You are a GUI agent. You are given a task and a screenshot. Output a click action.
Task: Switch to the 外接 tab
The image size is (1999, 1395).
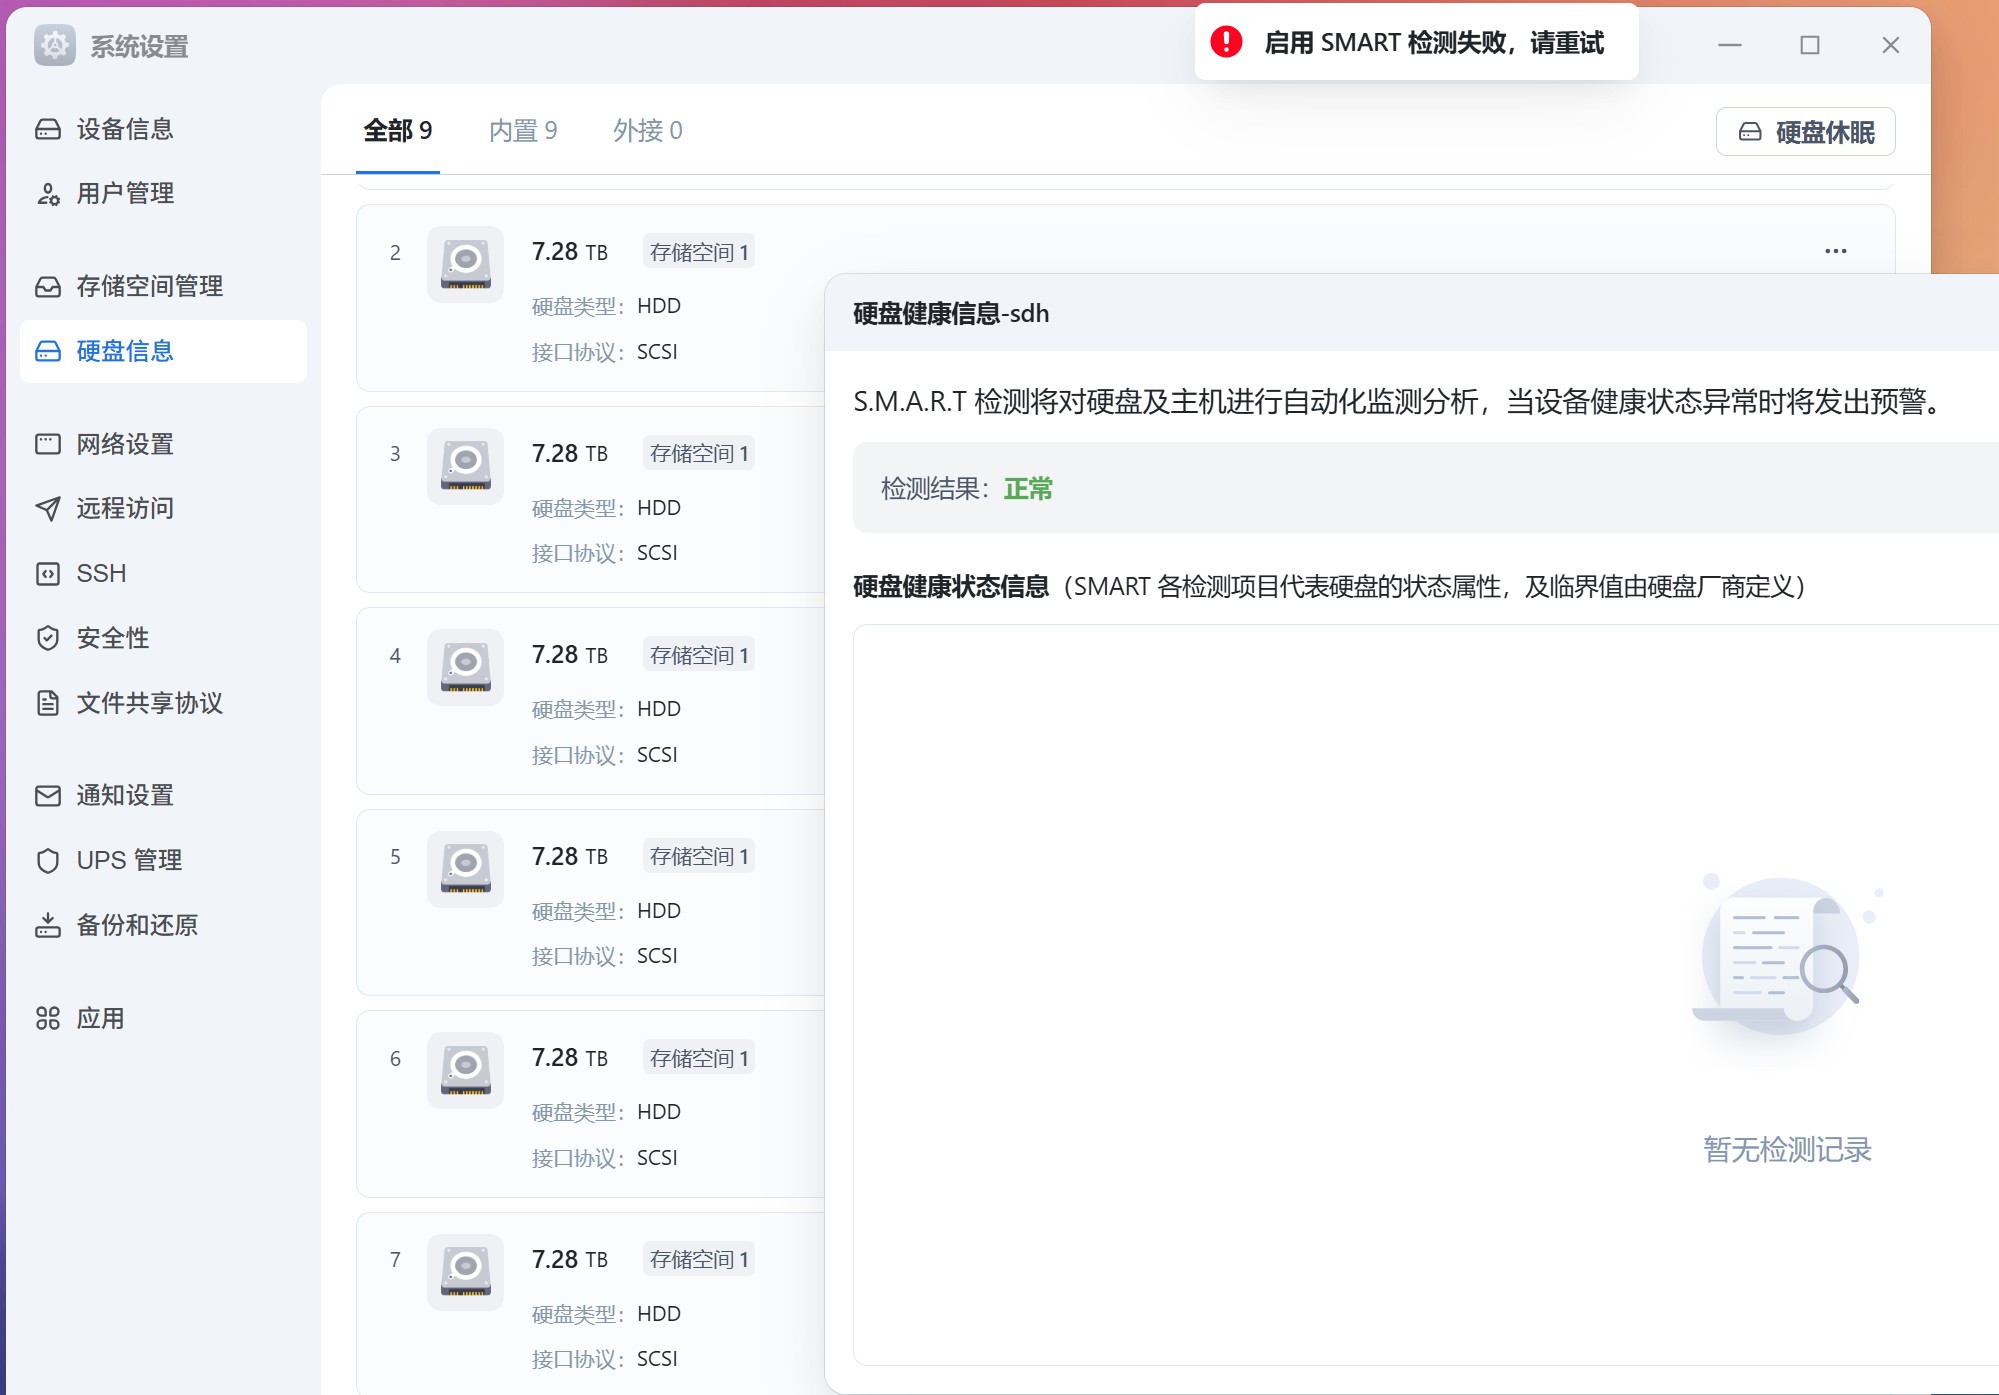[x=647, y=130]
